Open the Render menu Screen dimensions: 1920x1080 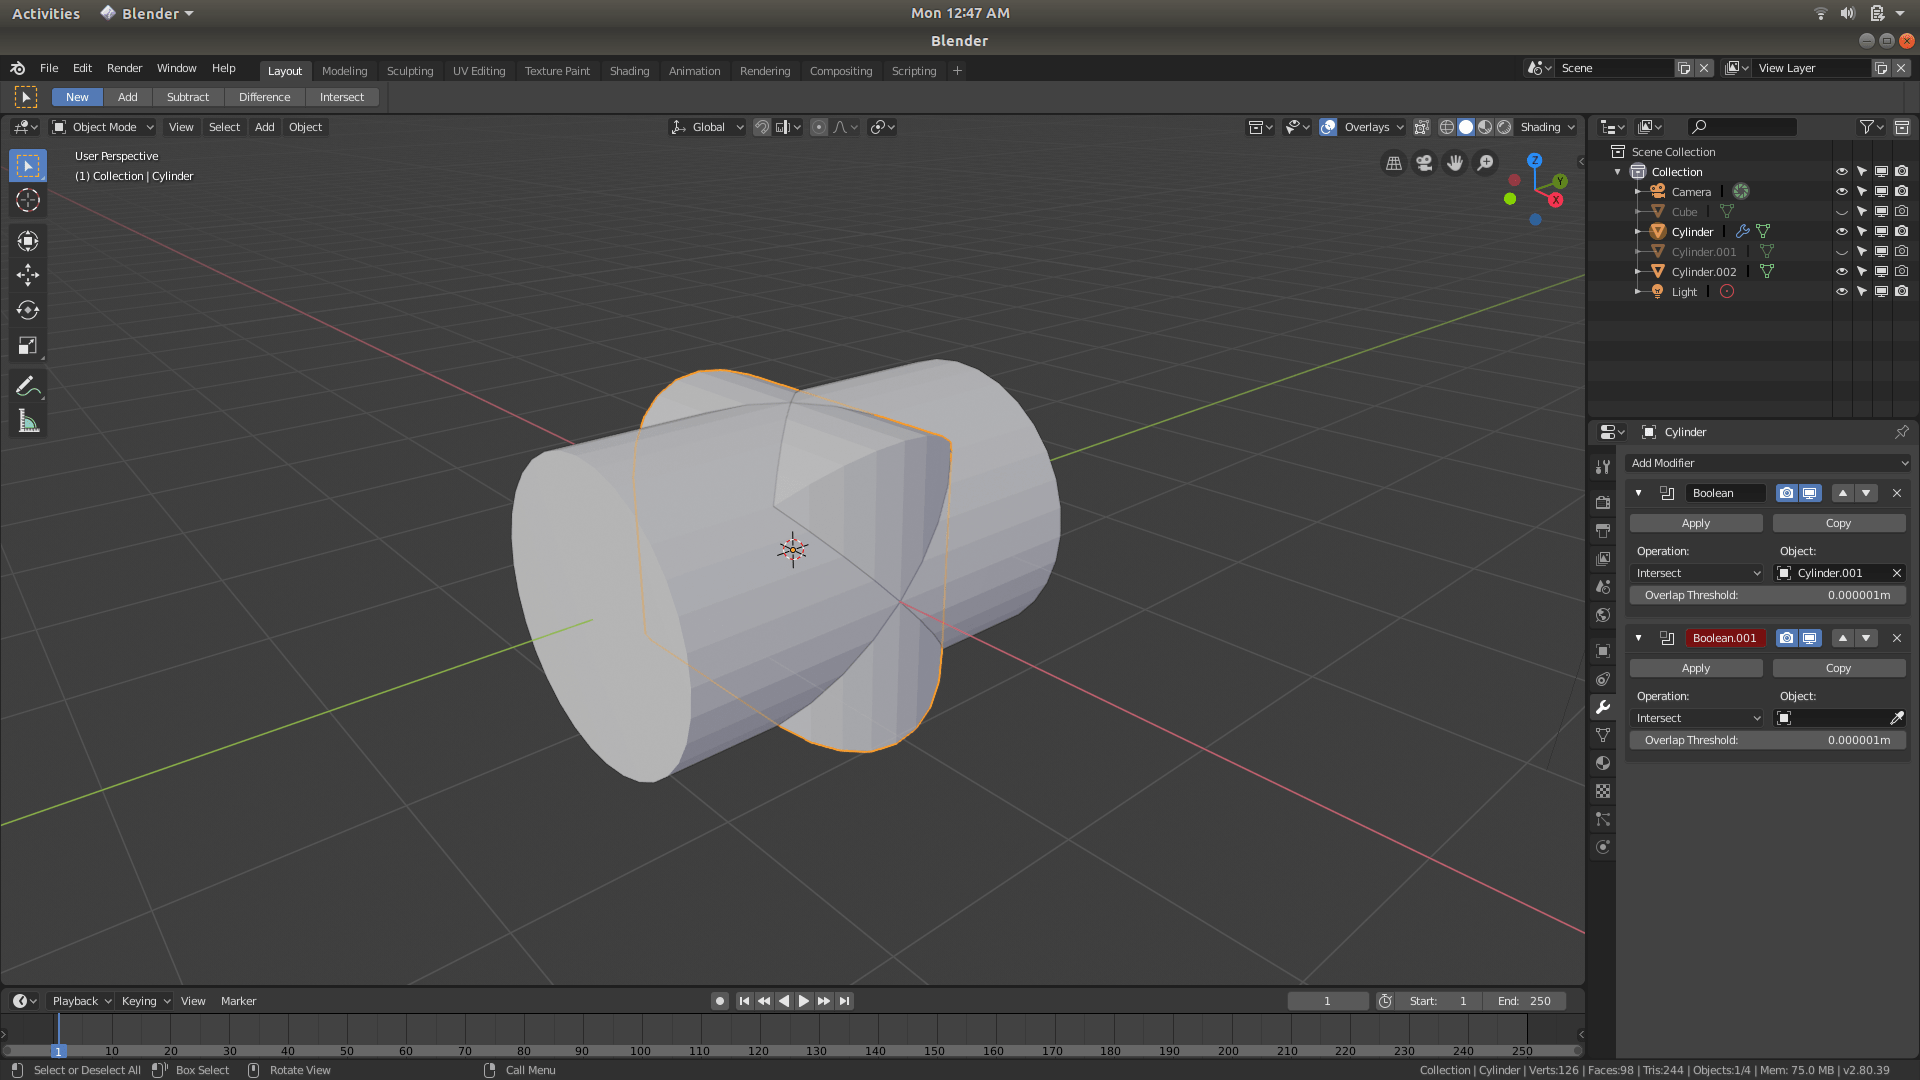point(124,68)
